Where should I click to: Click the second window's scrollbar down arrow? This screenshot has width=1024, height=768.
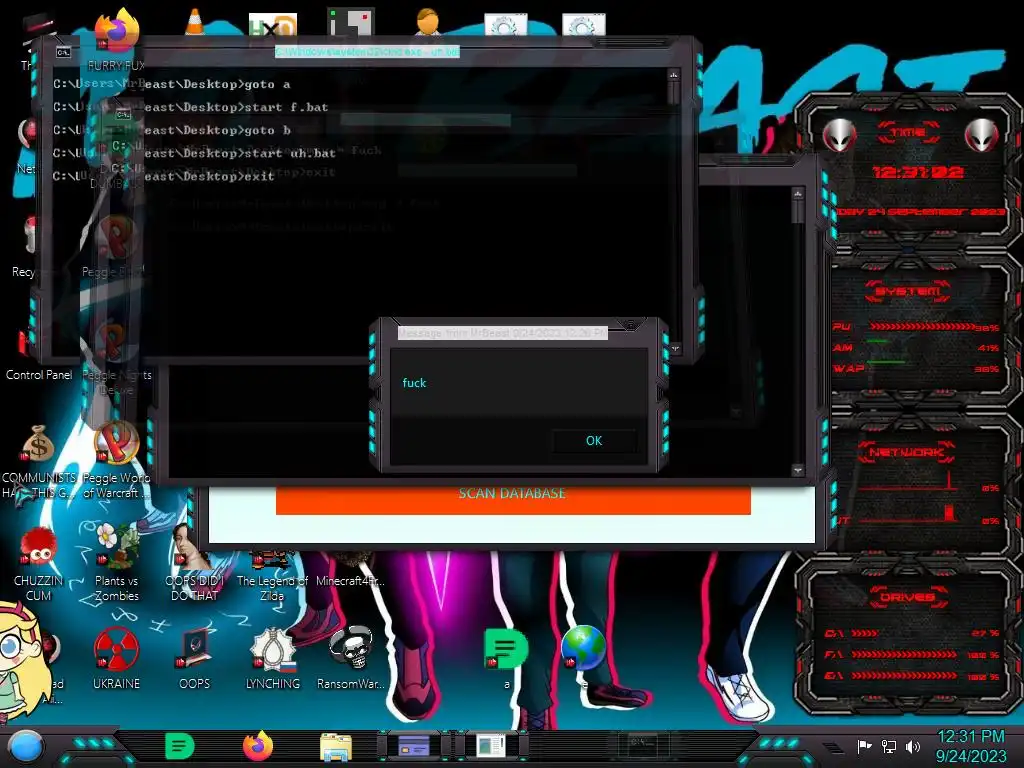pos(797,470)
